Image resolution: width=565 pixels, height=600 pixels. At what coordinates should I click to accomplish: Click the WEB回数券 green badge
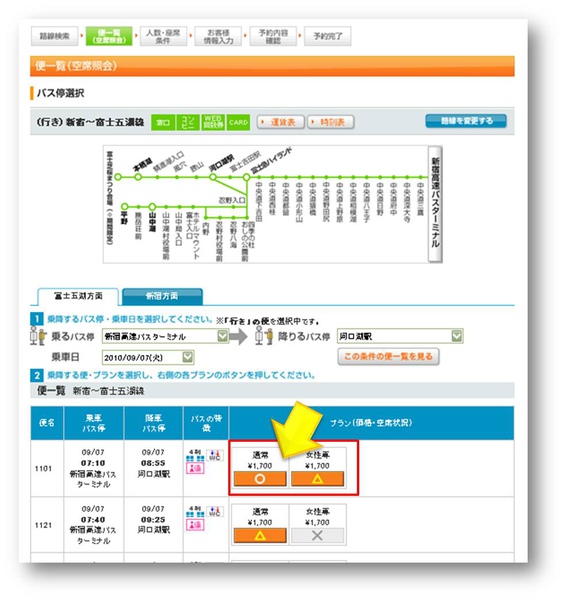[213, 122]
